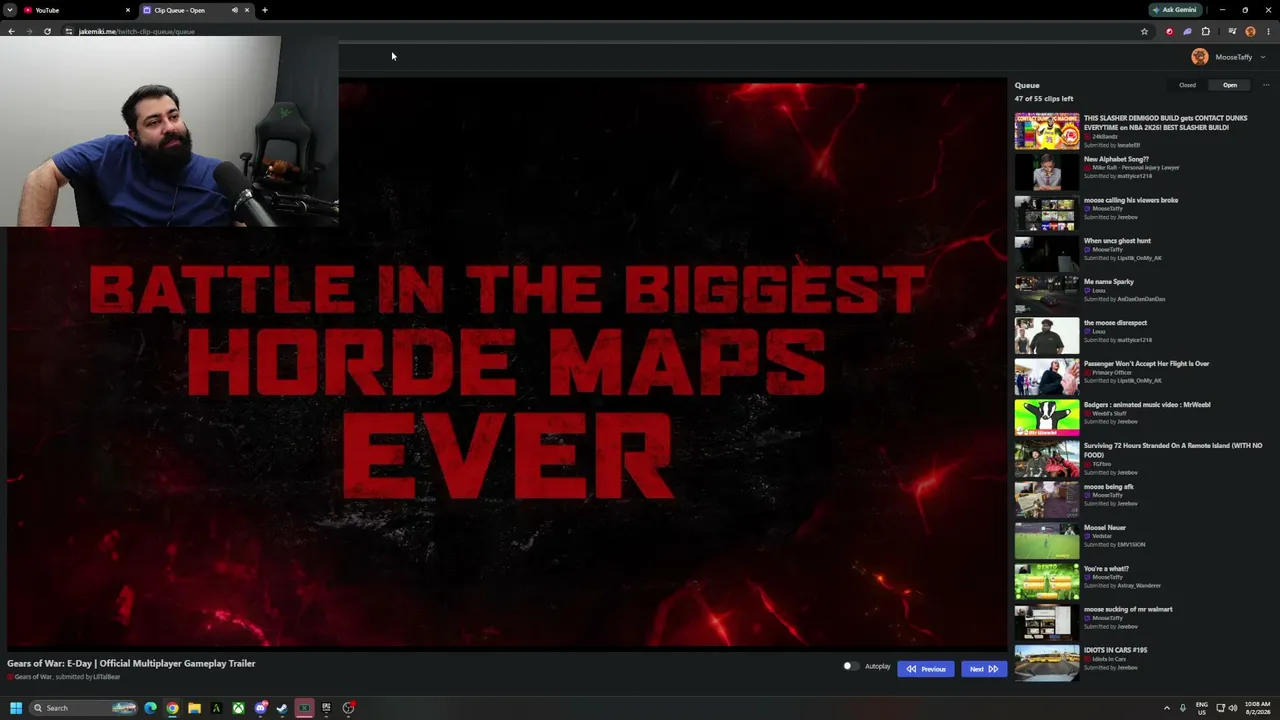
Task: Skip to the Next clip
Action: point(983,669)
